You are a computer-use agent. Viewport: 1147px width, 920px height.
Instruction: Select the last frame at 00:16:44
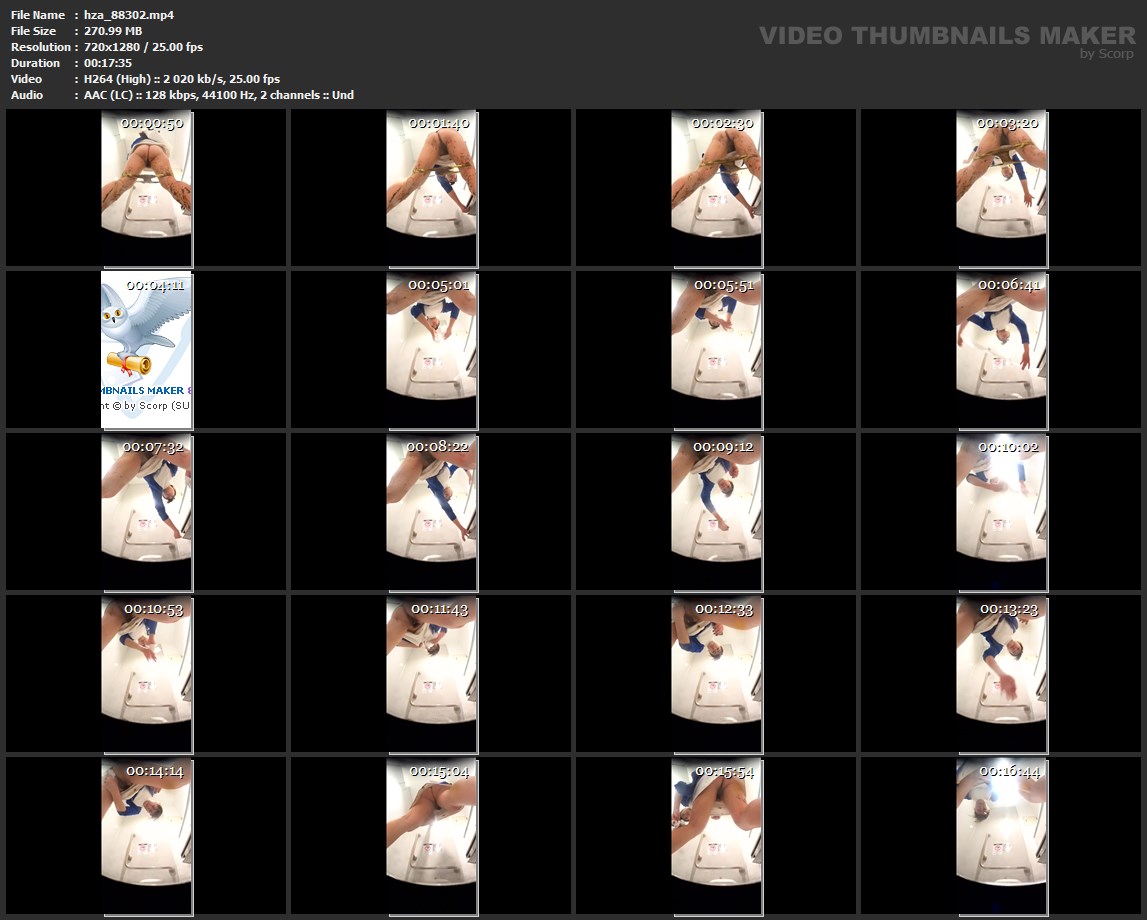[1001, 836]
